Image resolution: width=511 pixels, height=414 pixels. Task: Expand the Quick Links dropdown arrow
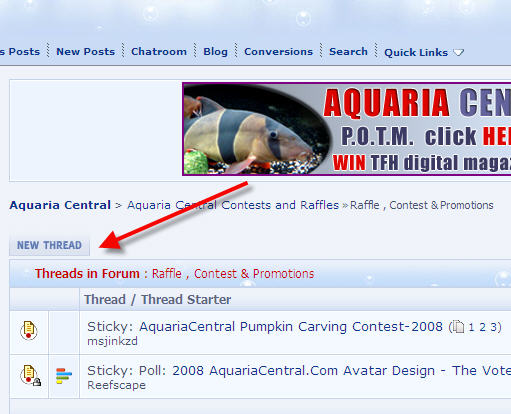coord(459,52)
